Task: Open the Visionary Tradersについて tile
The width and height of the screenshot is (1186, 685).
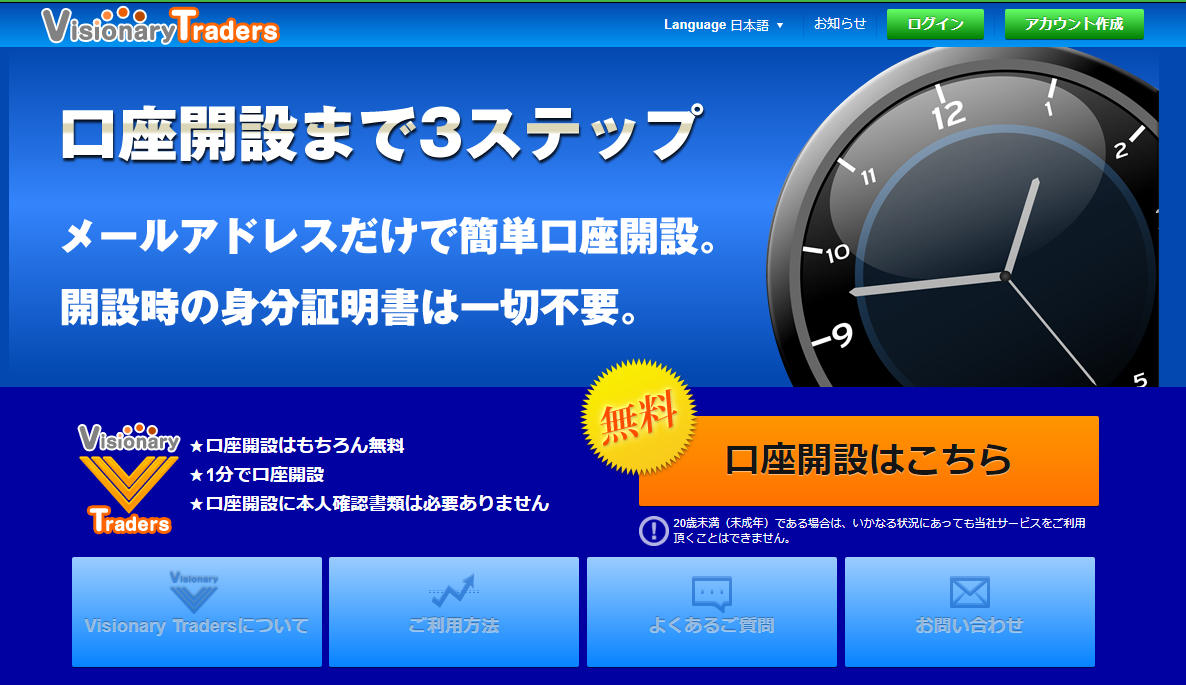Action: [197, 612]
